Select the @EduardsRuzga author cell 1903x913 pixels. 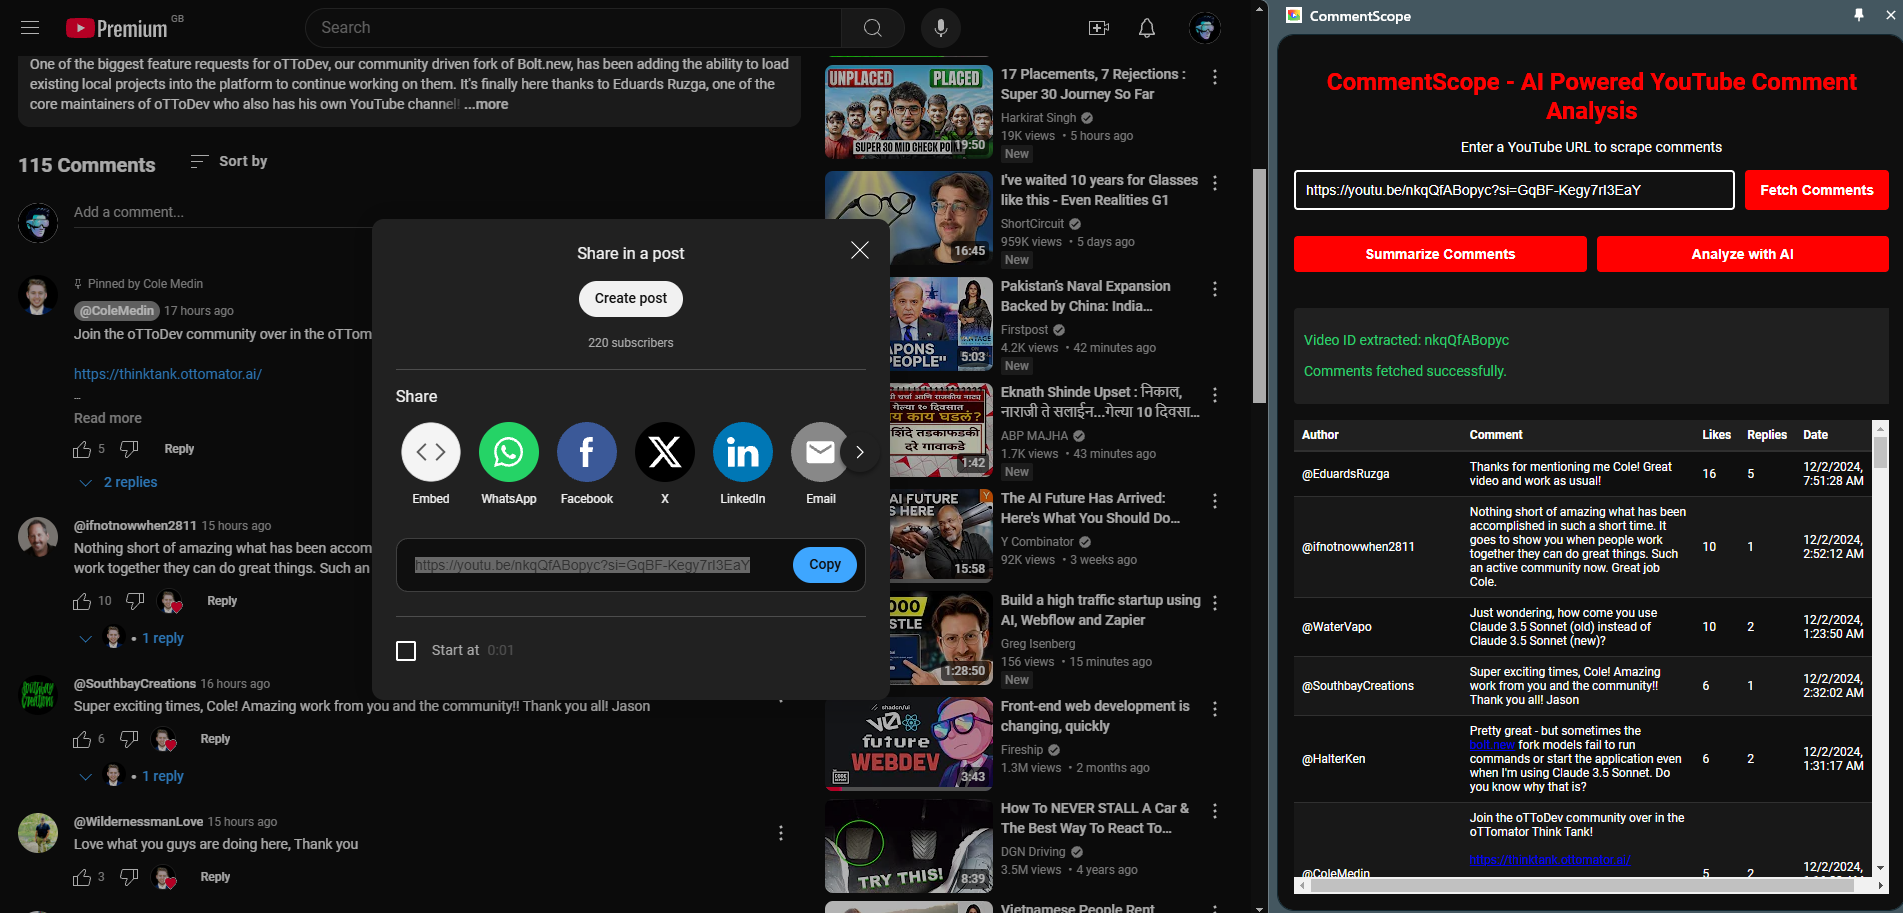(1345, 474)
